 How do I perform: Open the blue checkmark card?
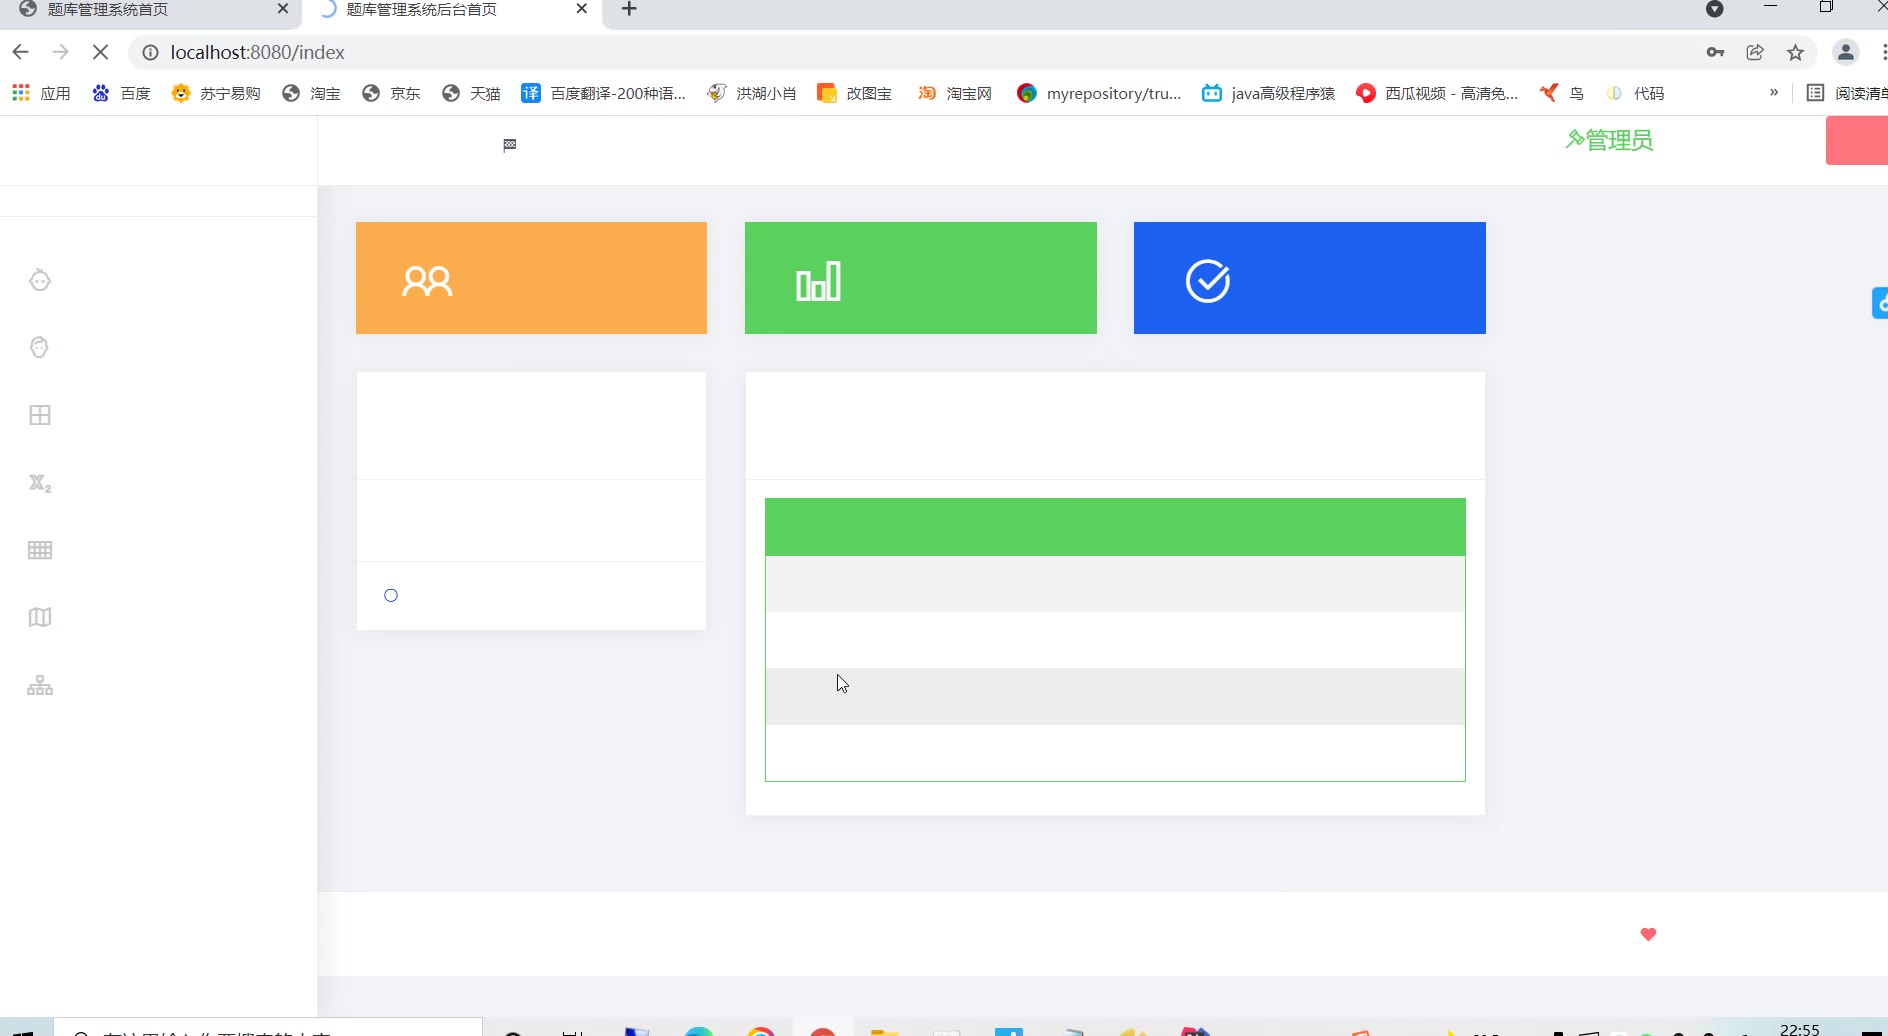1310,278
